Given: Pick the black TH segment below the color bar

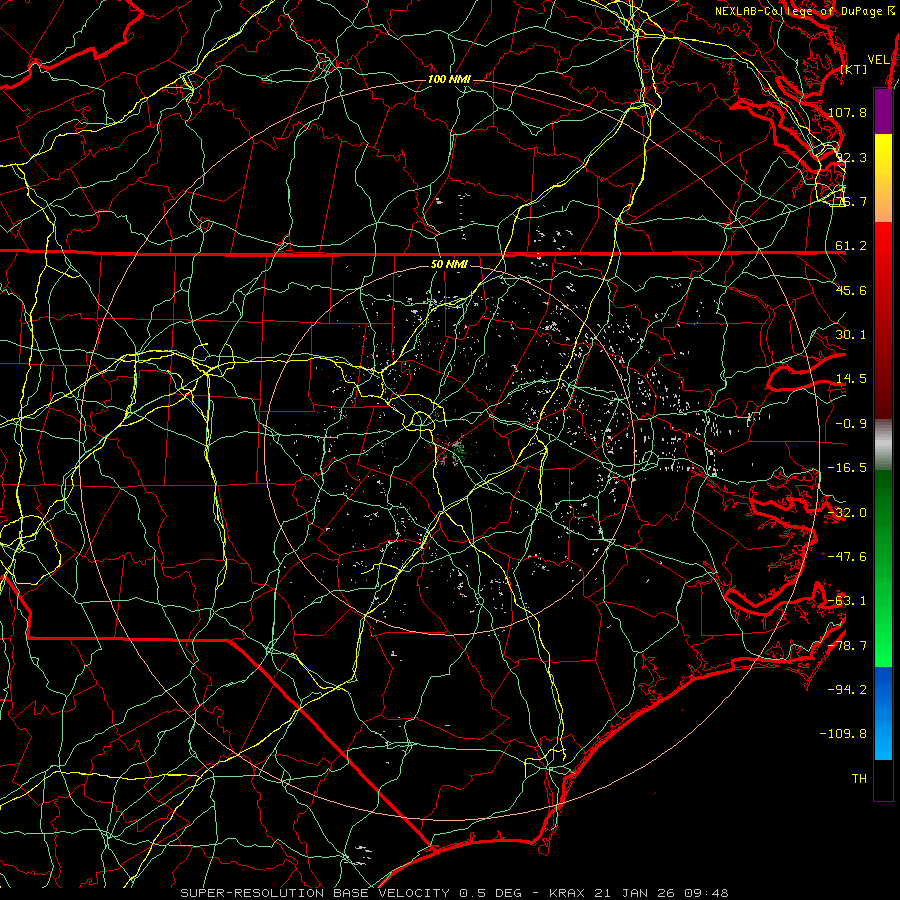Looking at the screenshot, I should point(883,780).
